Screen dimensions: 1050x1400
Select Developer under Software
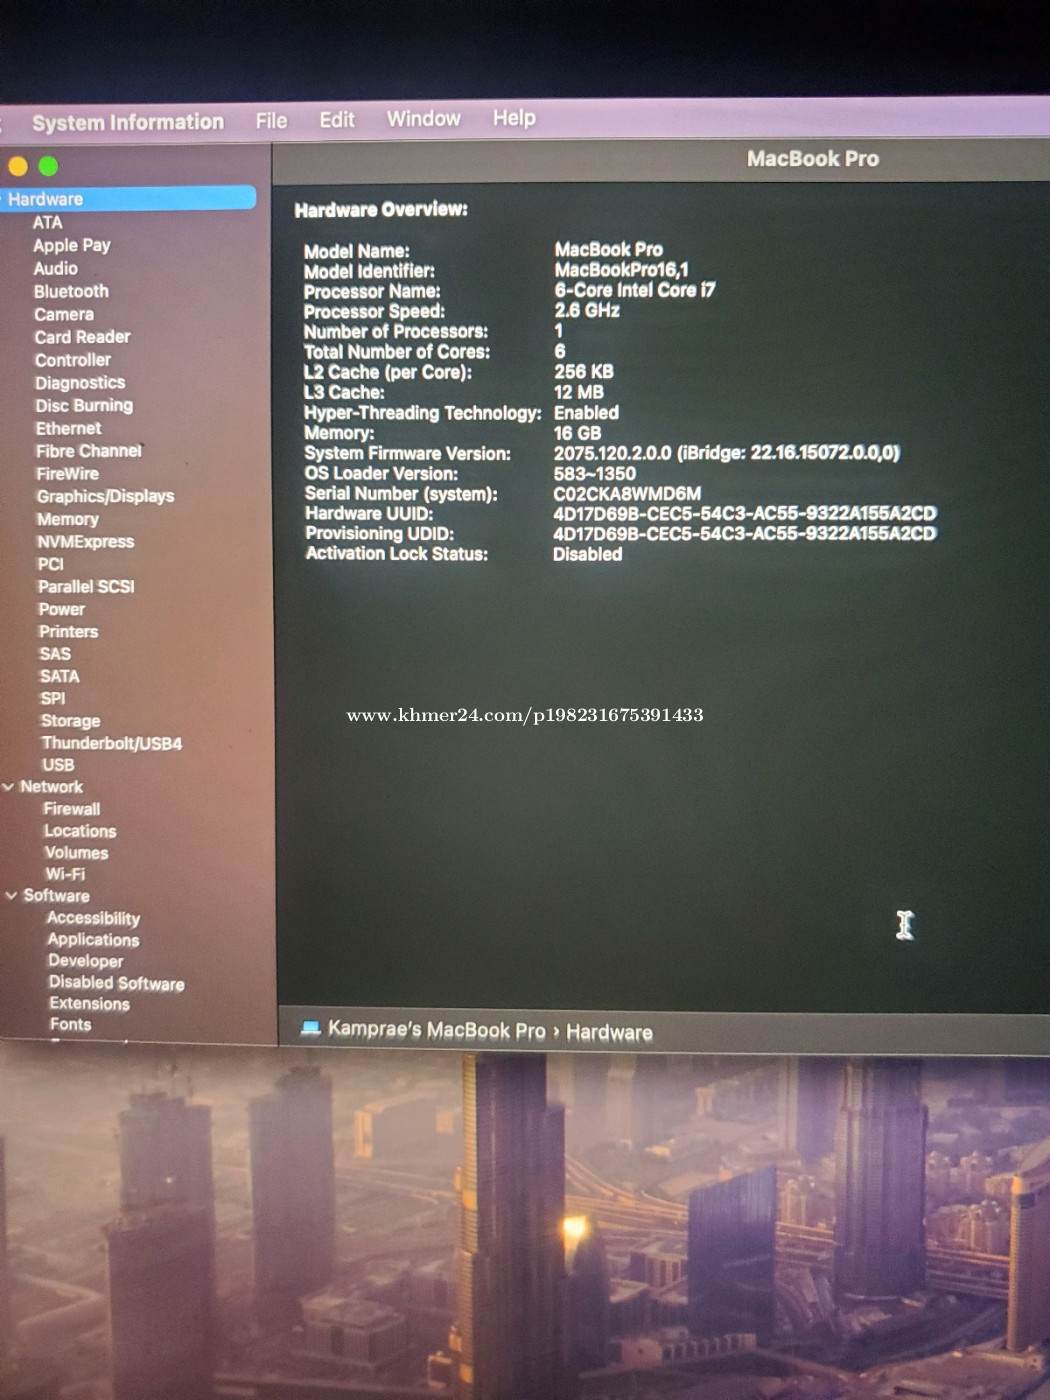coord(85,961)
